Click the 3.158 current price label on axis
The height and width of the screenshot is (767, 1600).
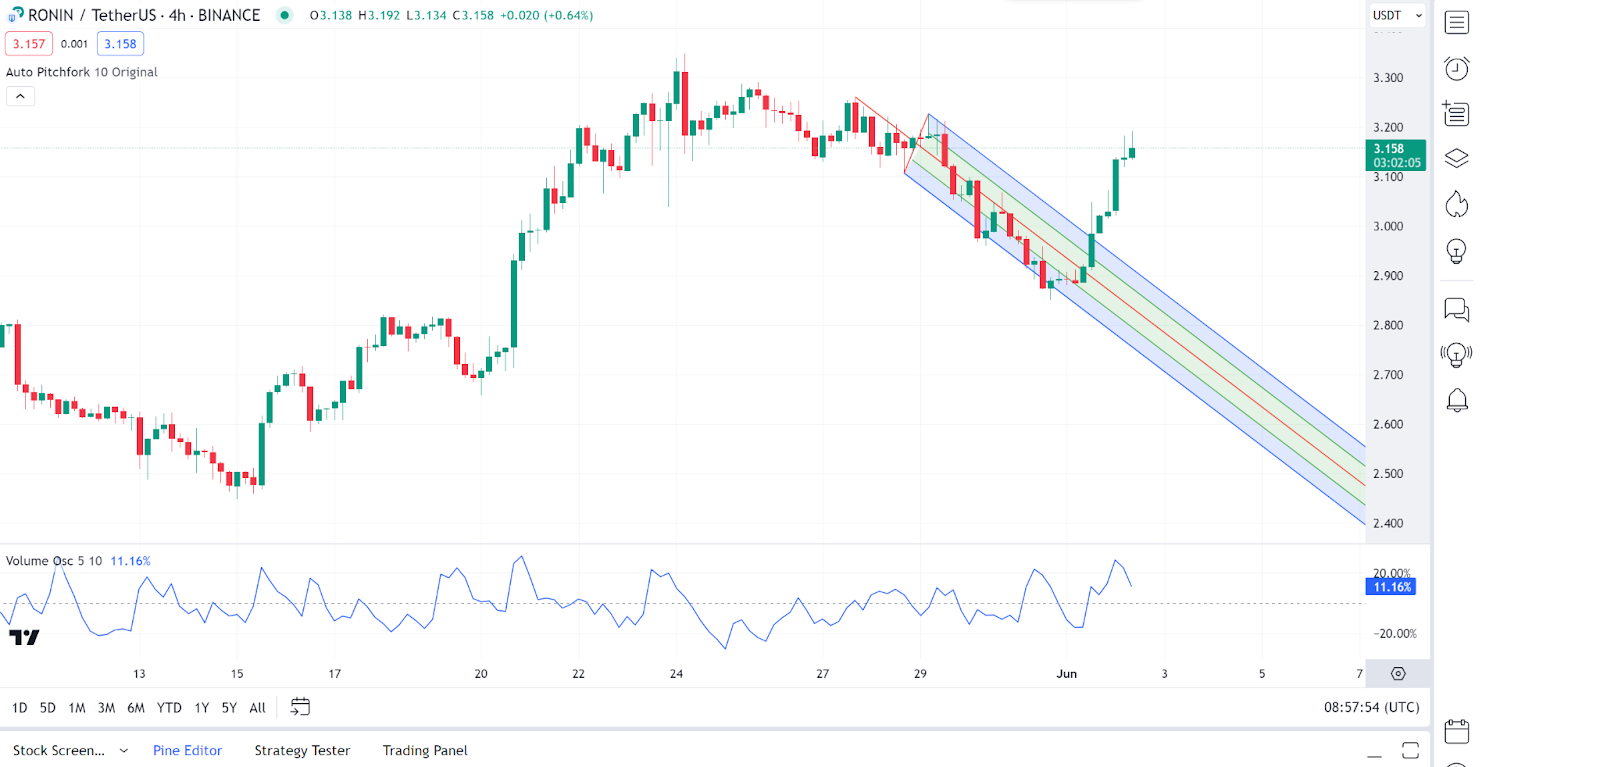1395,155
